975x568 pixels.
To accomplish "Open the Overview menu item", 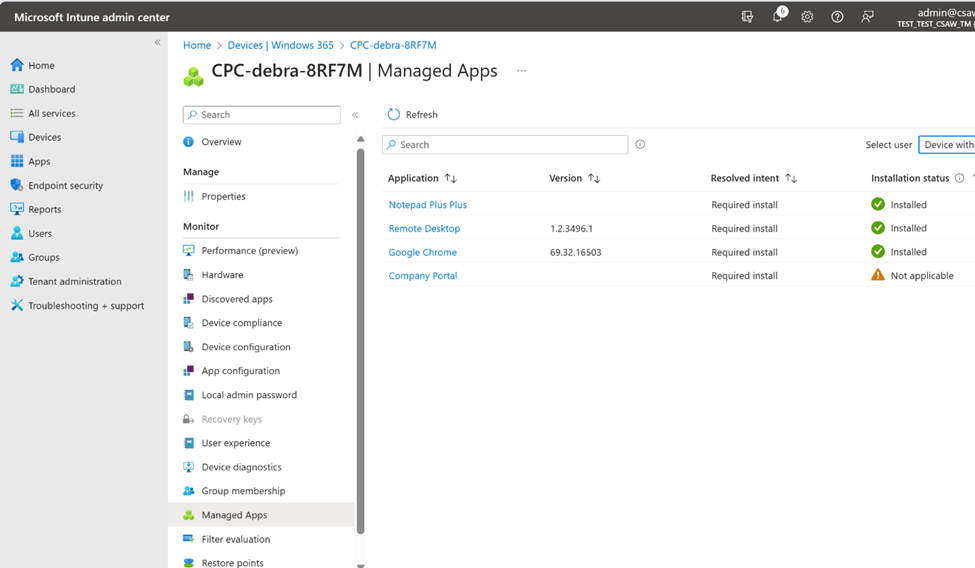I will pyautogui.click(x=221, y=142).
